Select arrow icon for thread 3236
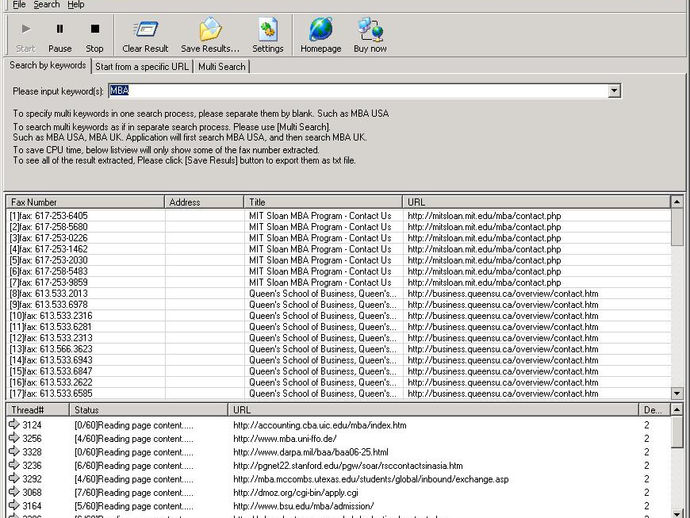The width and height of the screenshot is (690, 518). point(14,465)
